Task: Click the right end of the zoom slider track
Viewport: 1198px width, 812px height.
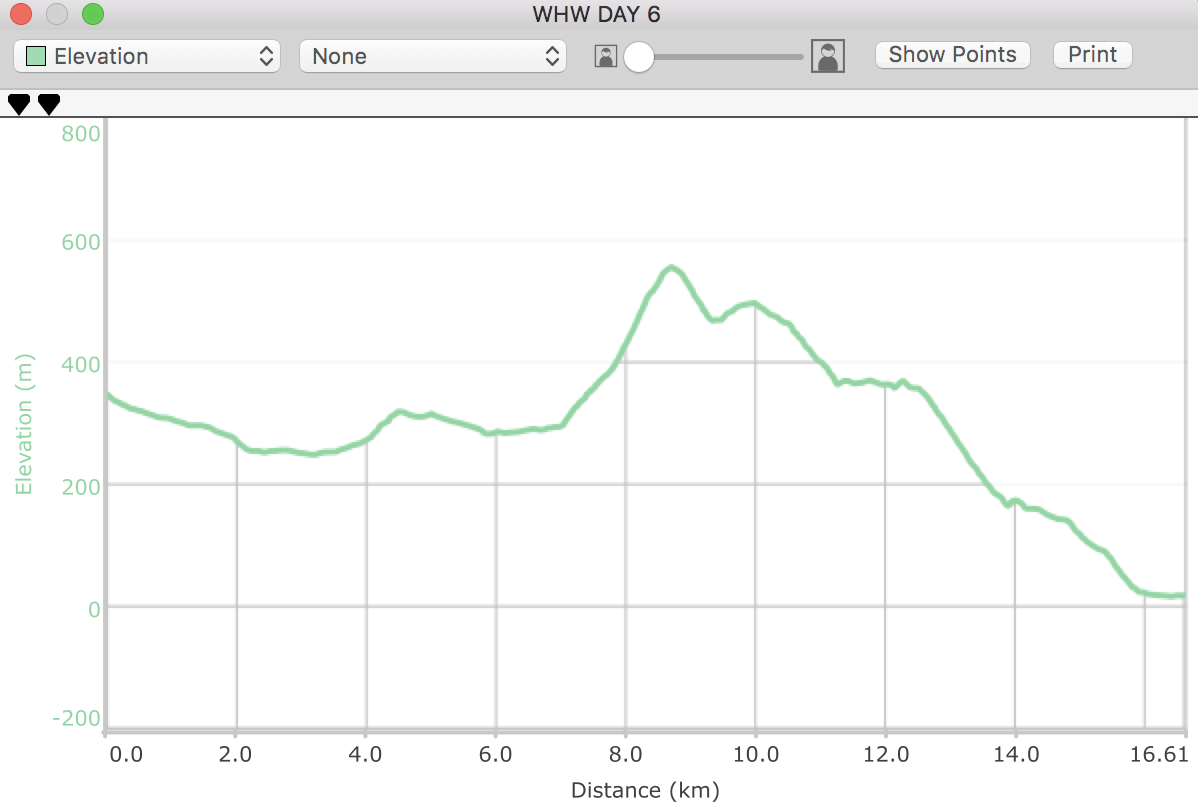Action: click(798, 57)
